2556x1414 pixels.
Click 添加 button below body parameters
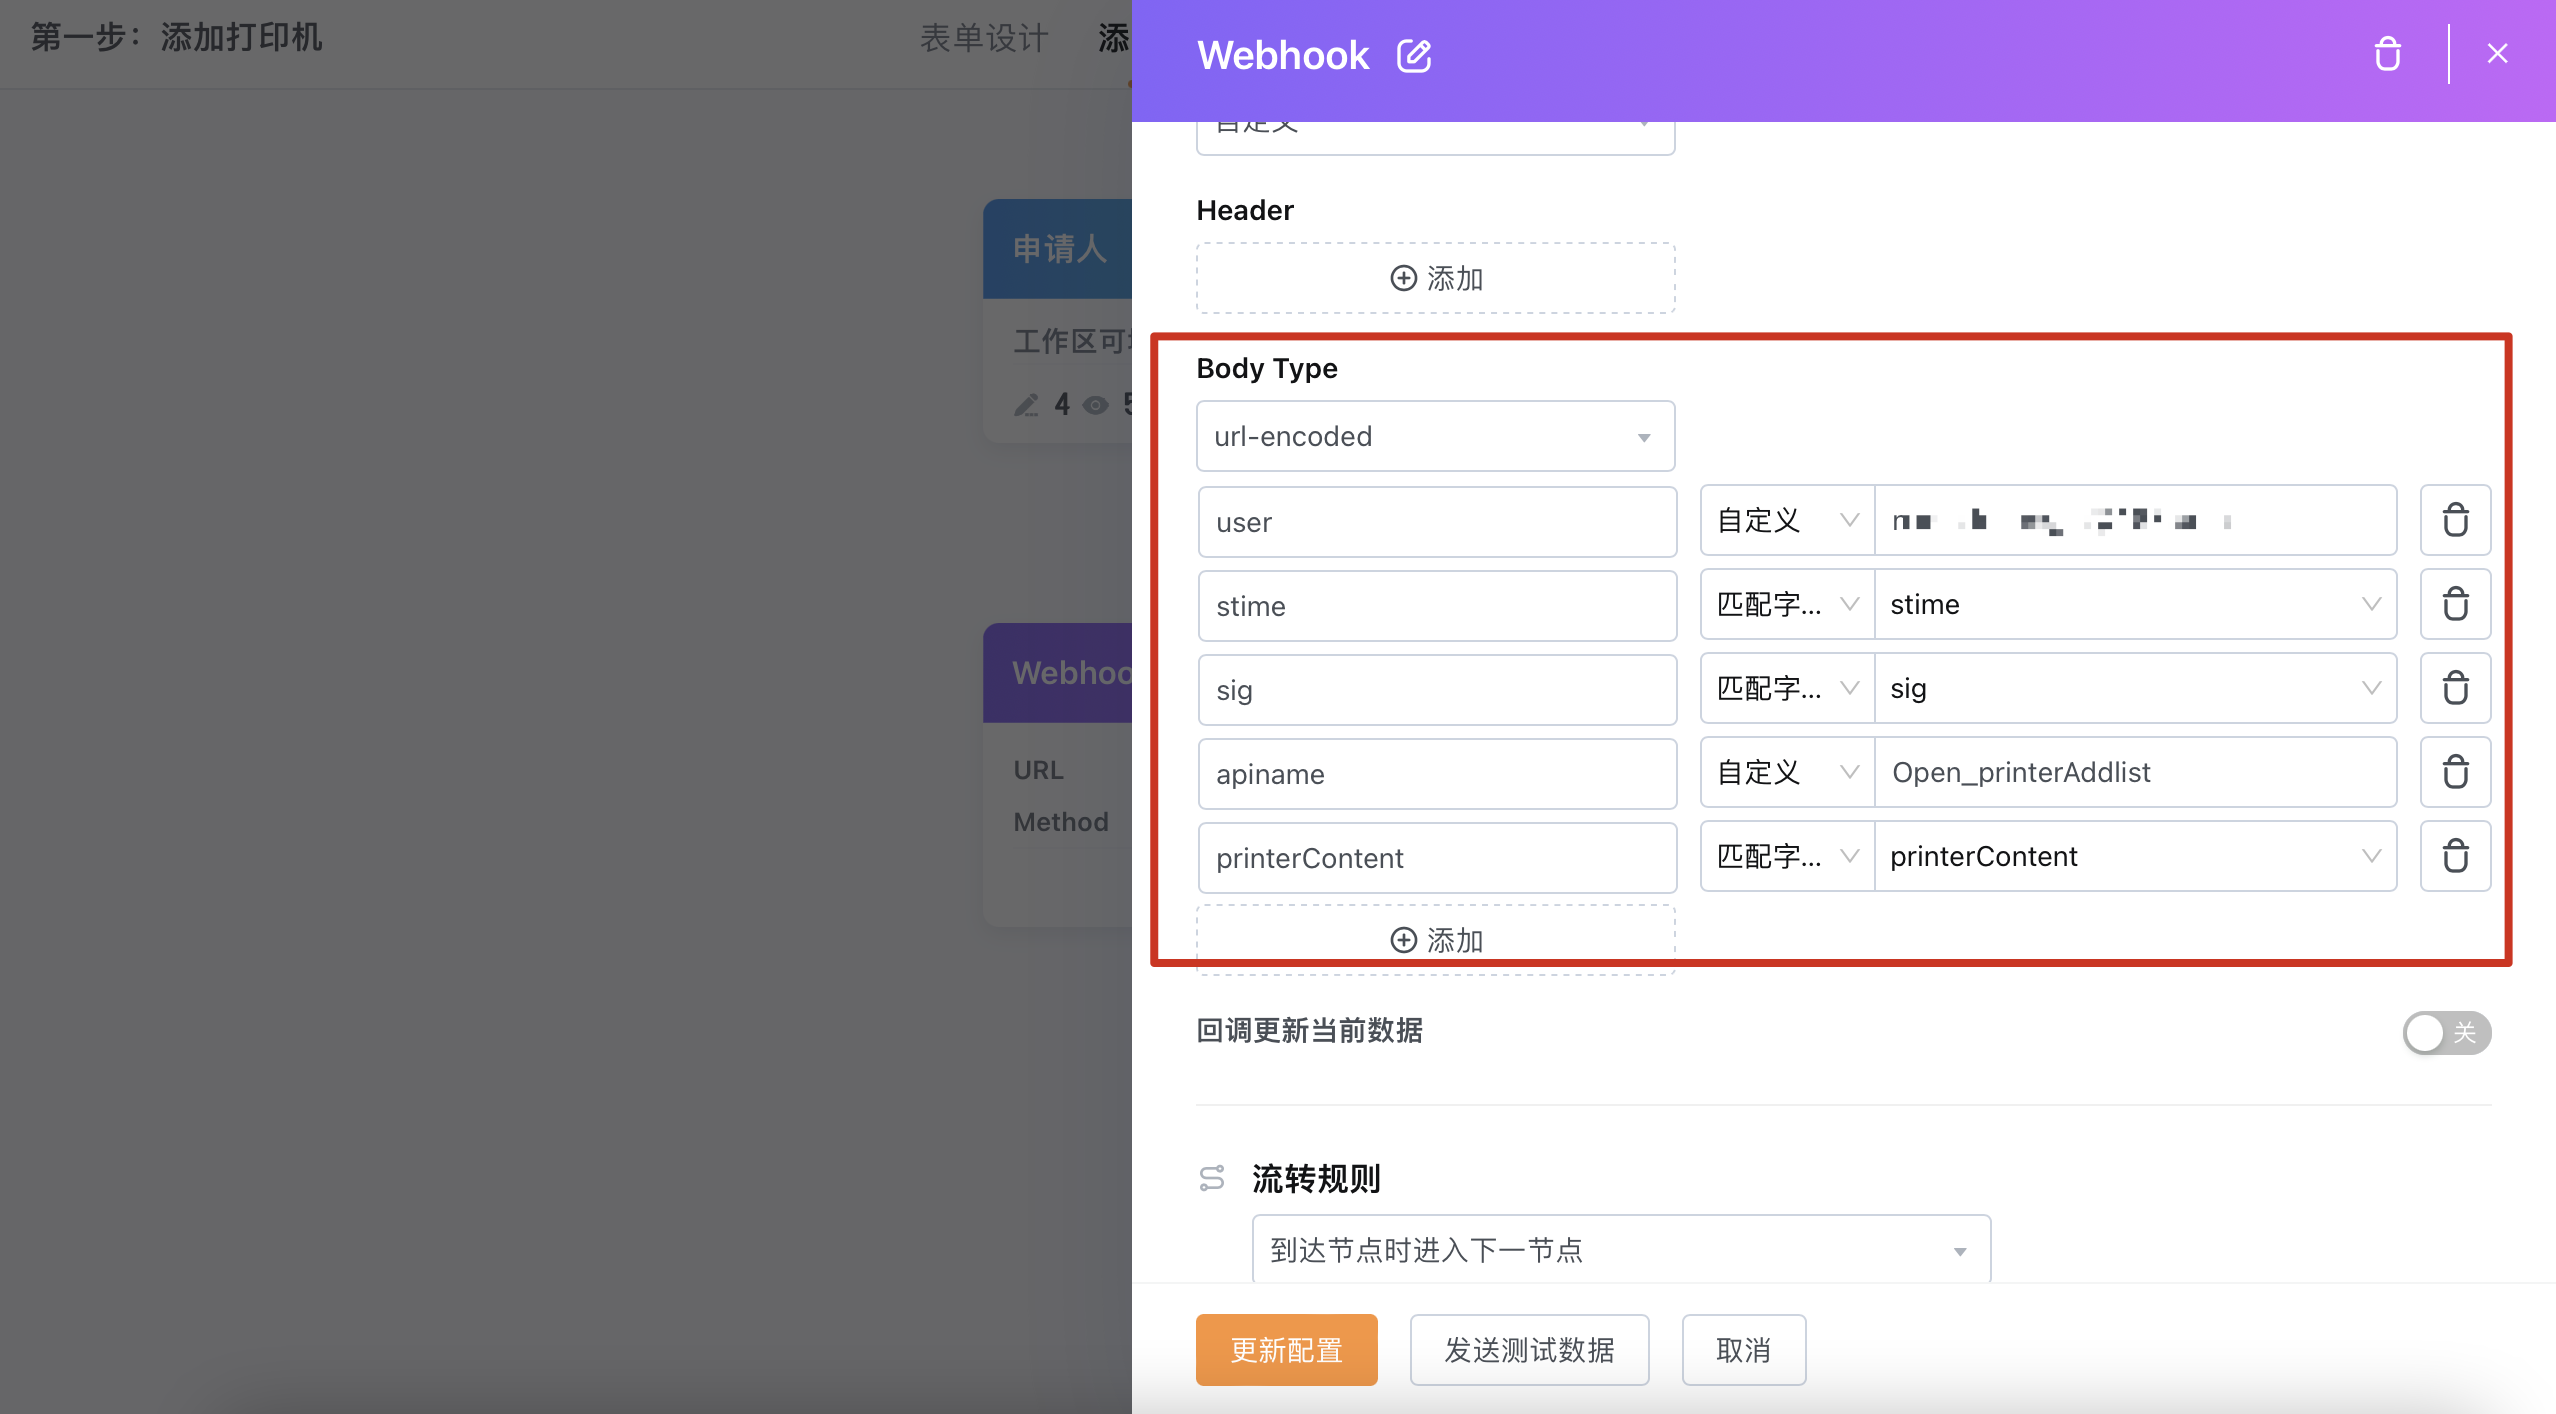pyautogui.click(x=1435, y=940)
